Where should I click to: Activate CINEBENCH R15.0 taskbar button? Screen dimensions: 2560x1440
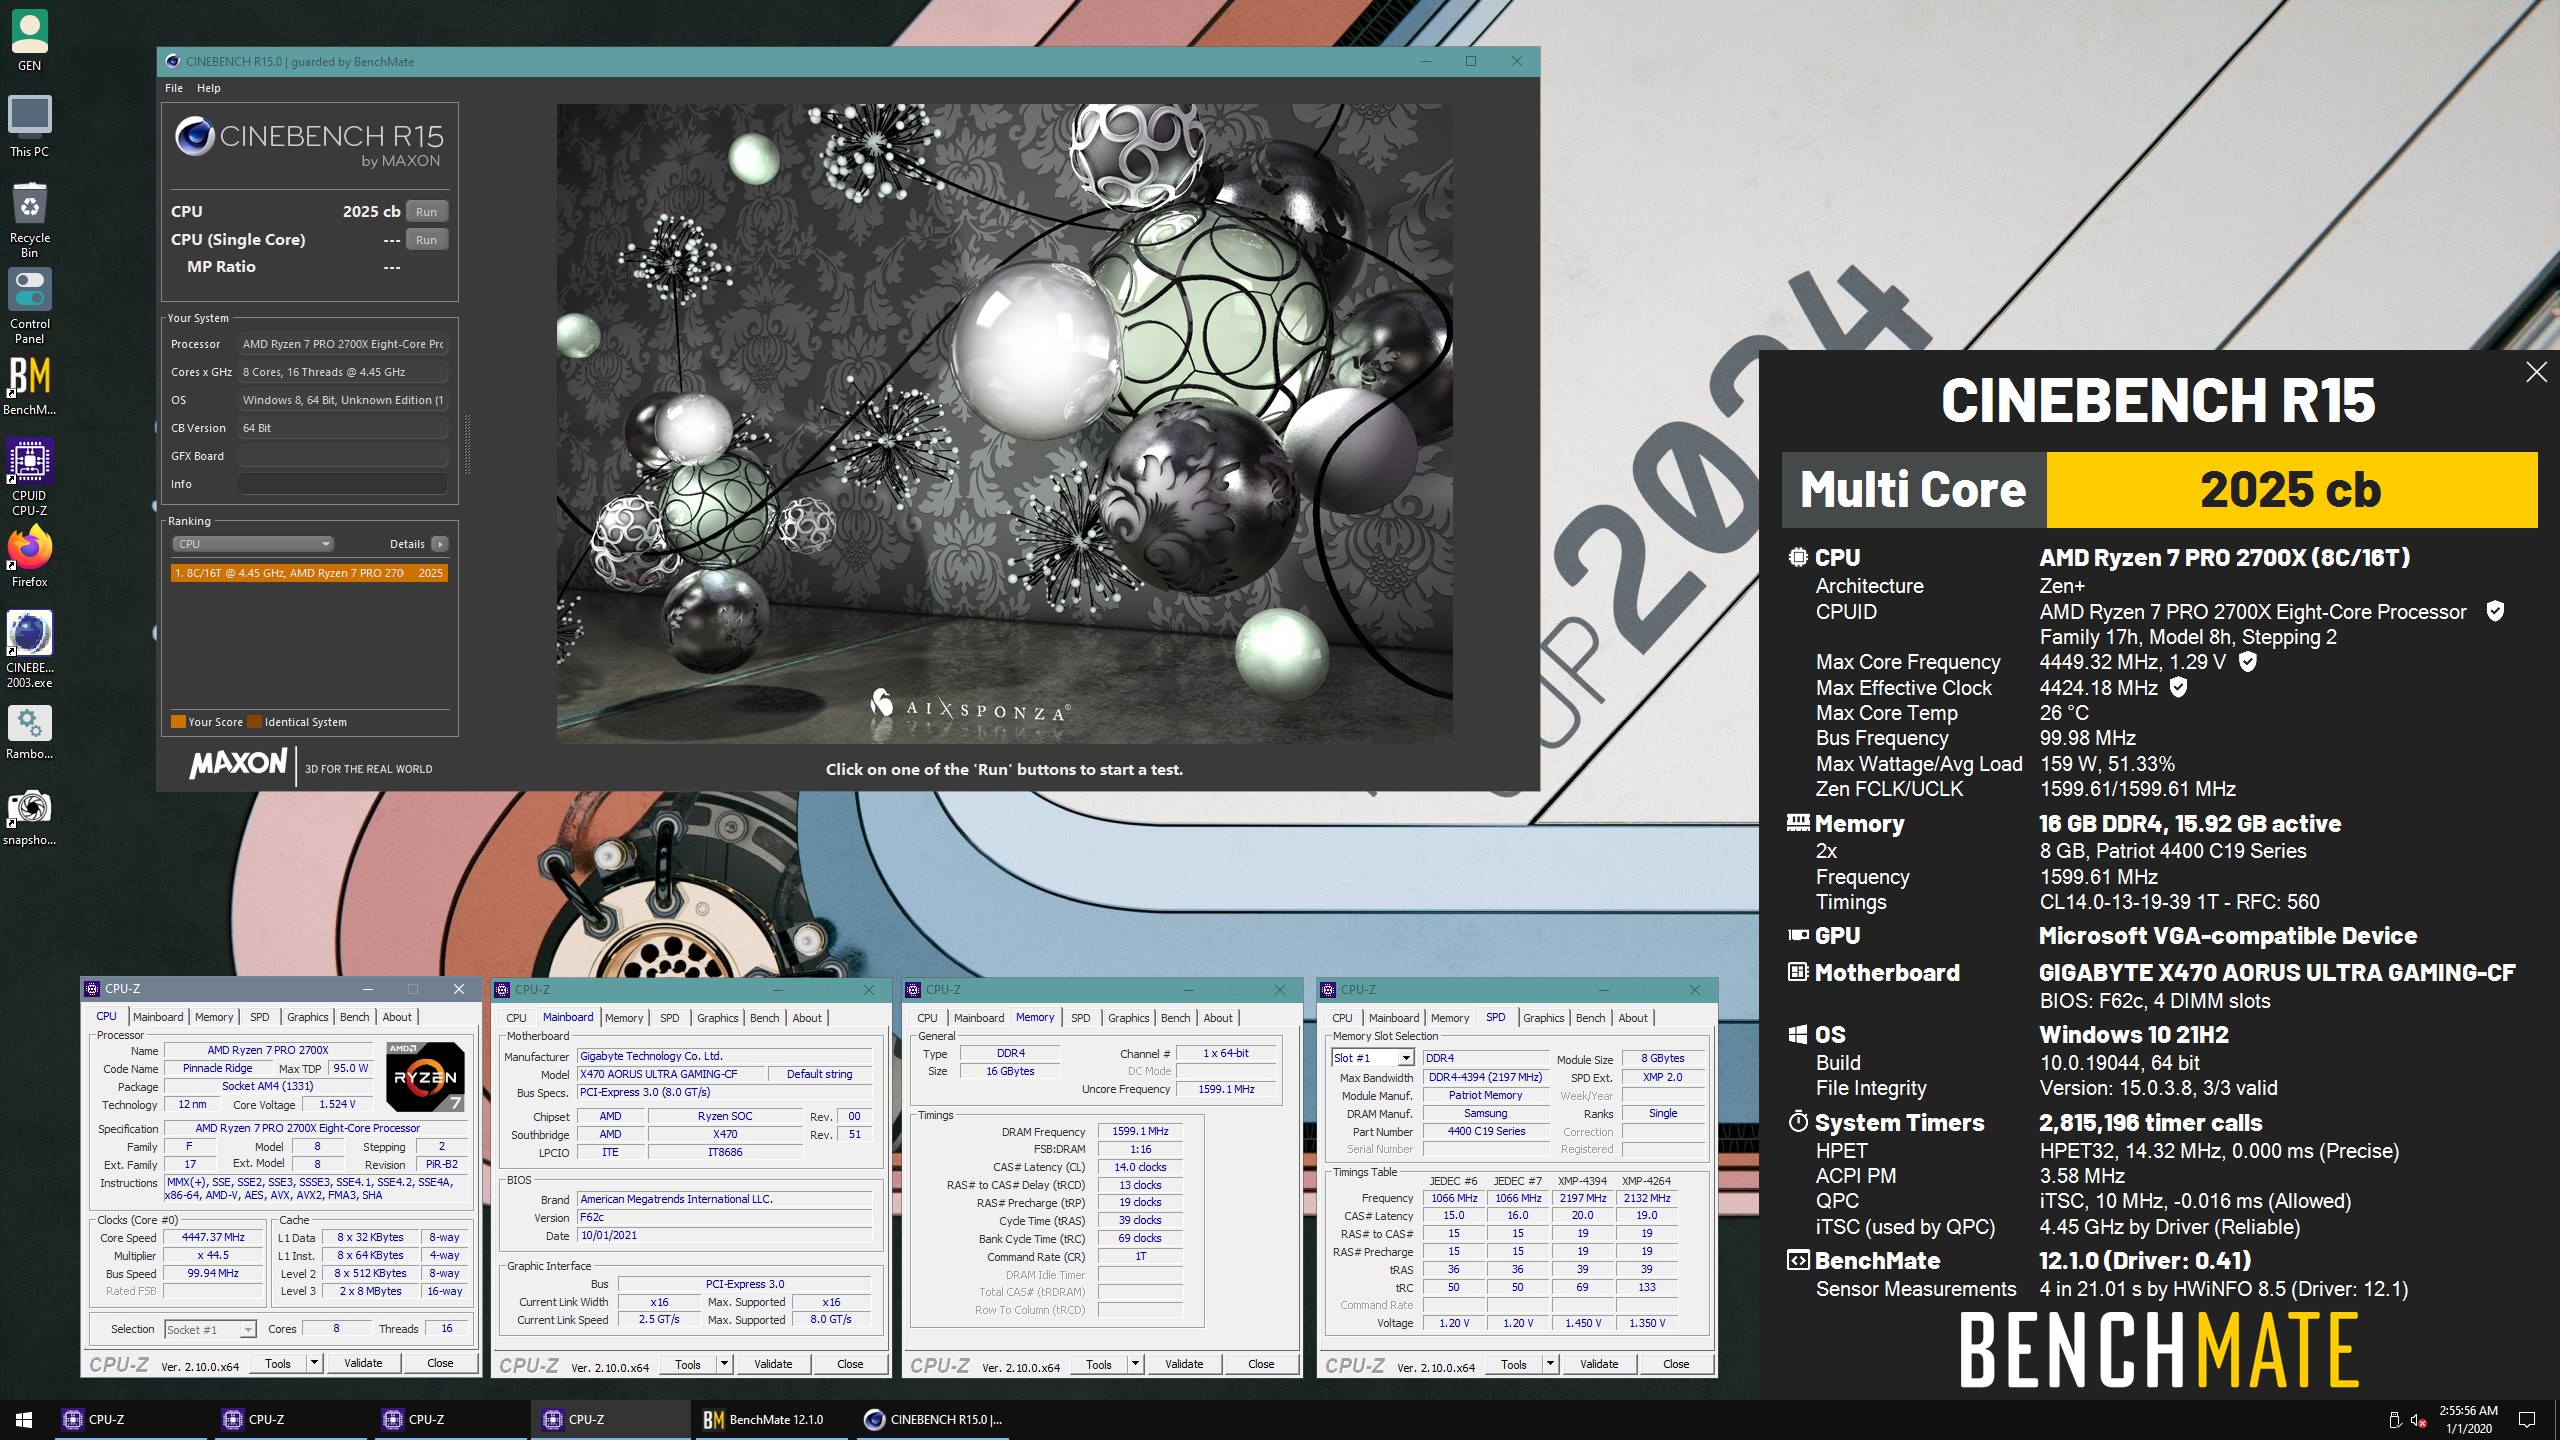pos(933,1420)
